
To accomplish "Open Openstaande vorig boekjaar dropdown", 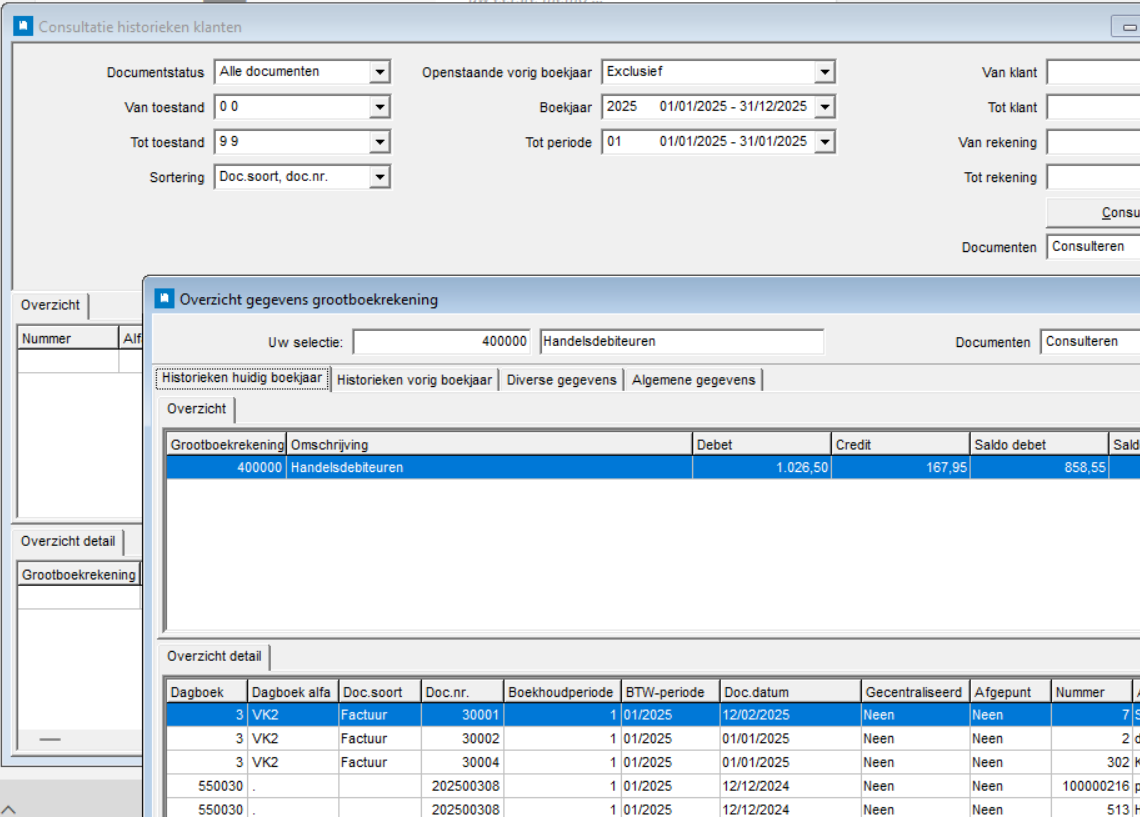I will (824, 72).
